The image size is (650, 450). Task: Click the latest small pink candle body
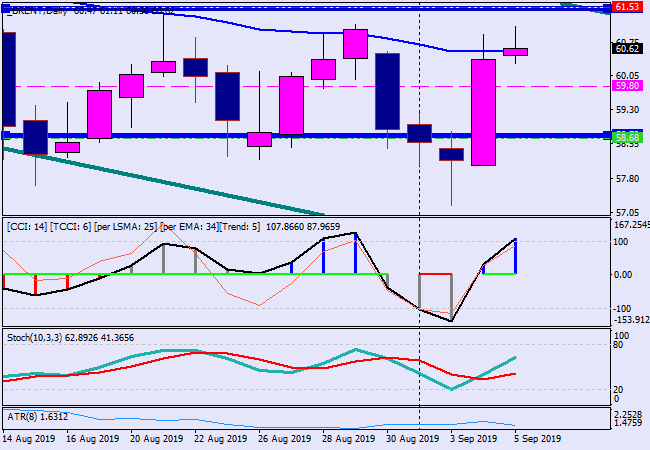pos(515,51)
